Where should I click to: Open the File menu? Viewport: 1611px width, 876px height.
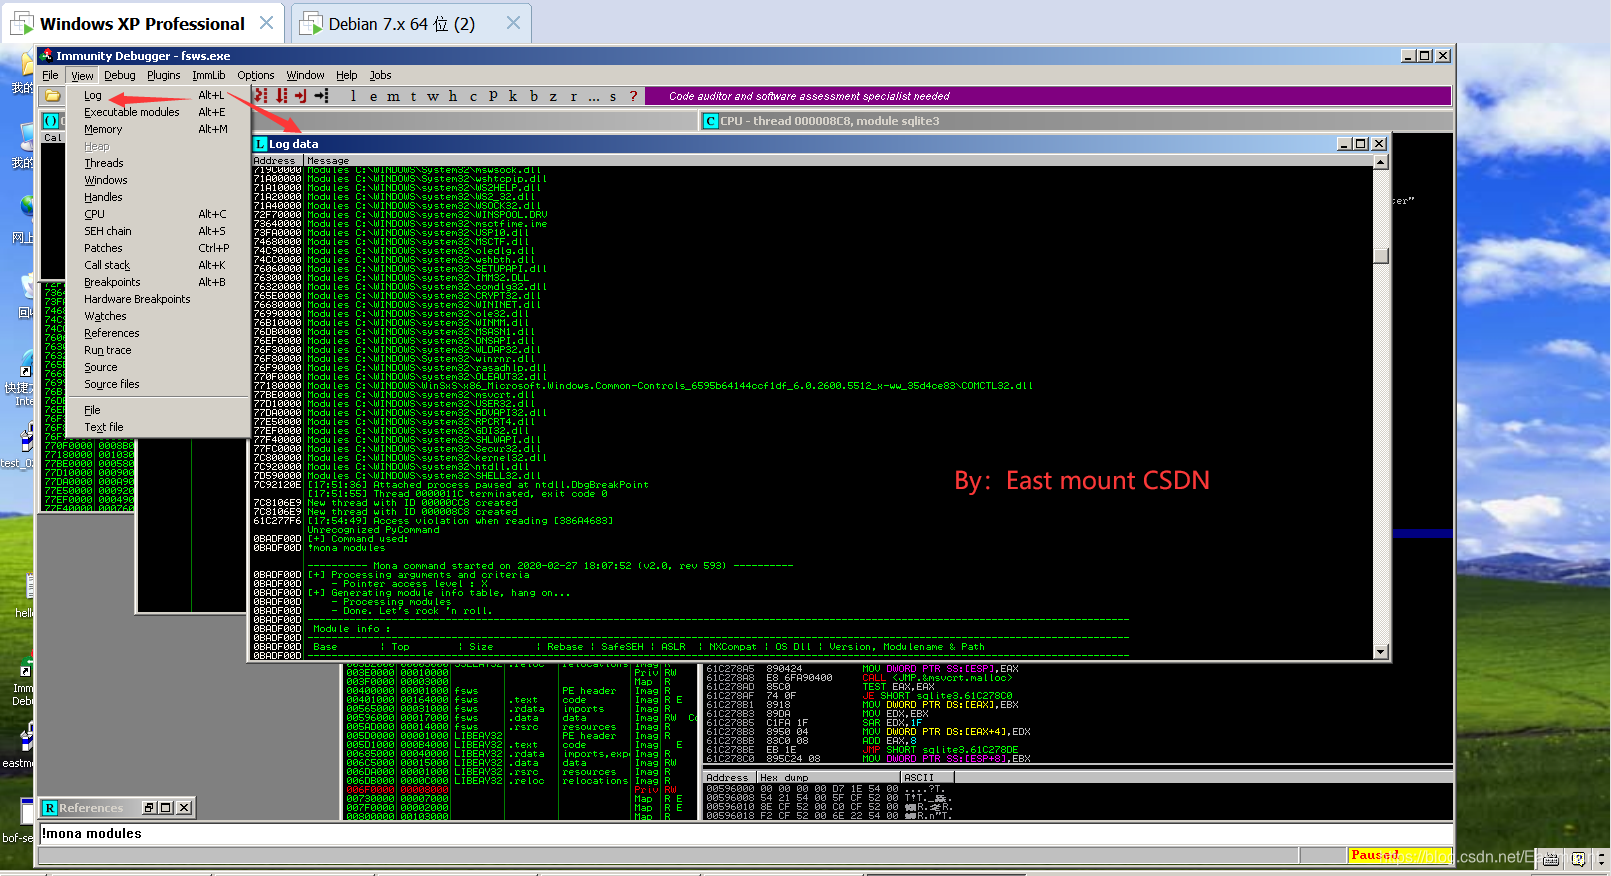pyautogui.click(x=50, y=75)
